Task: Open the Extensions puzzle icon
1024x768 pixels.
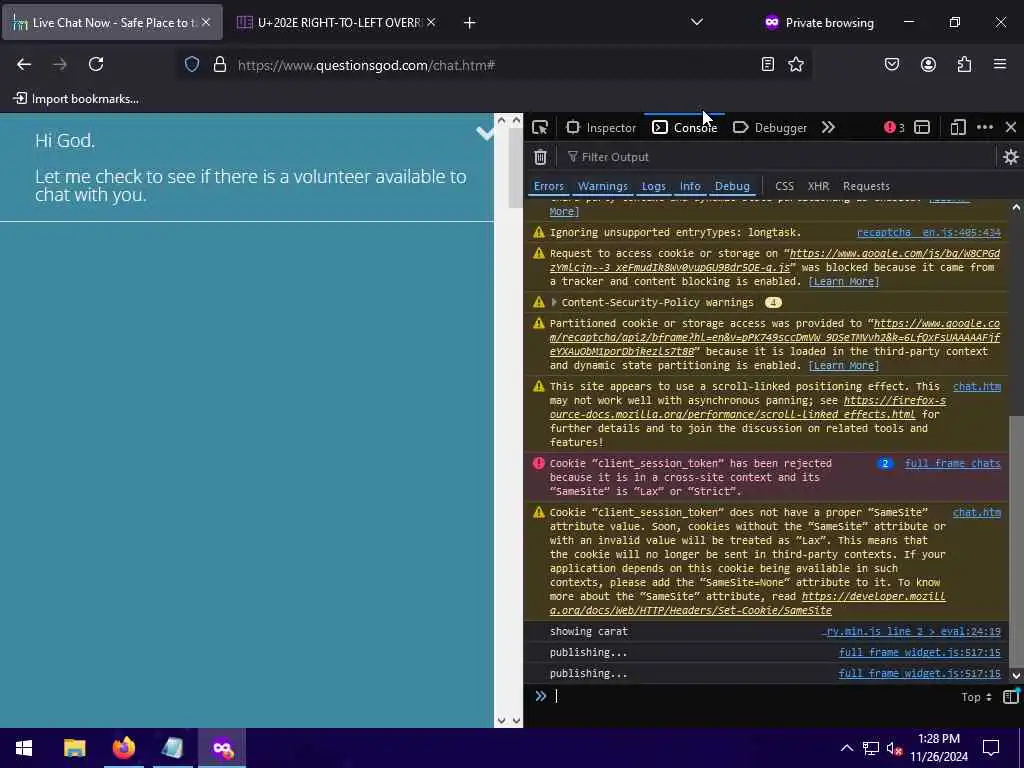Action: point(964,64)
